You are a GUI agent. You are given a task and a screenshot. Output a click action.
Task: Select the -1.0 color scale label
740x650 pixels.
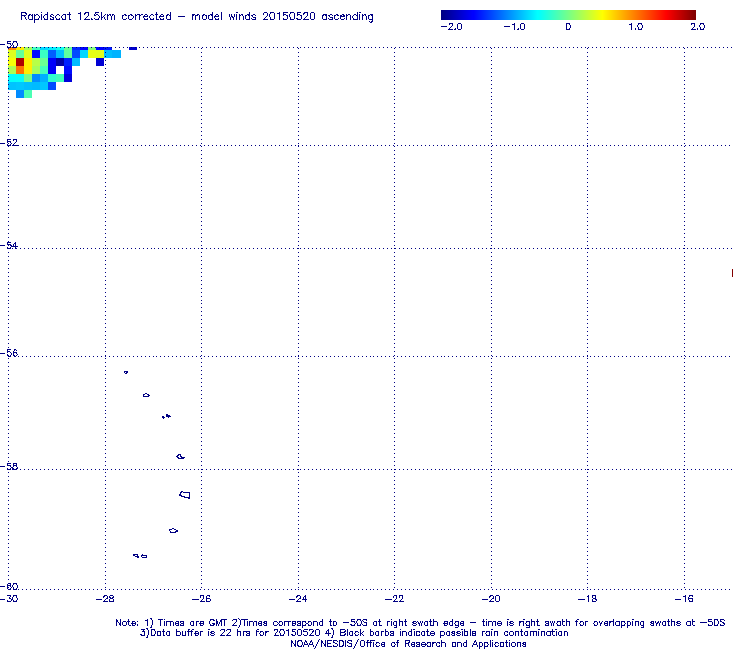[x=514, y=27]
